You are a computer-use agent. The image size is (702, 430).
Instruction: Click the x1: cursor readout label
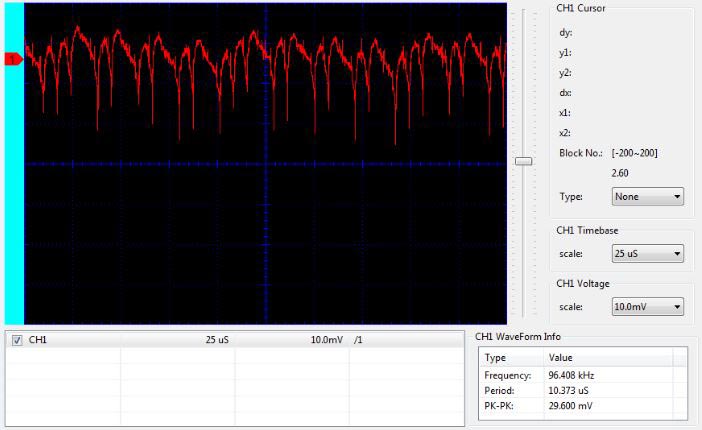[x=565, y=113]
